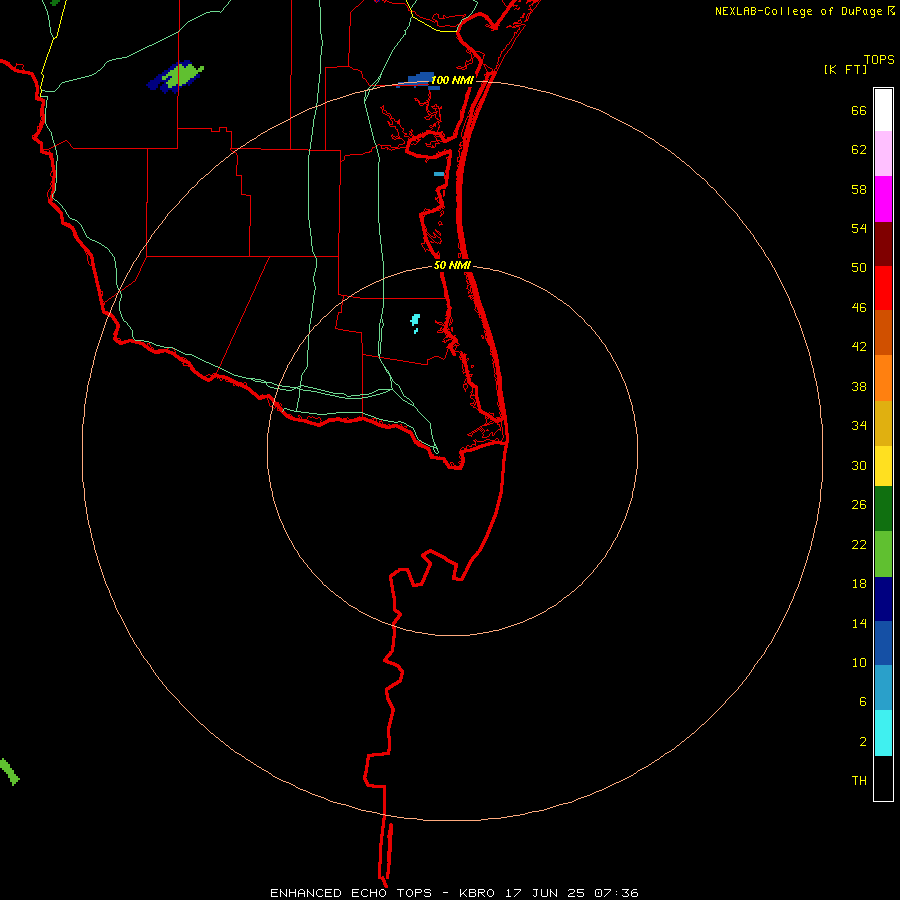Click the blue echo beside 100 NMI label
Image resolution: width=900 pixels, height=900 pixels.
point(418,80)
